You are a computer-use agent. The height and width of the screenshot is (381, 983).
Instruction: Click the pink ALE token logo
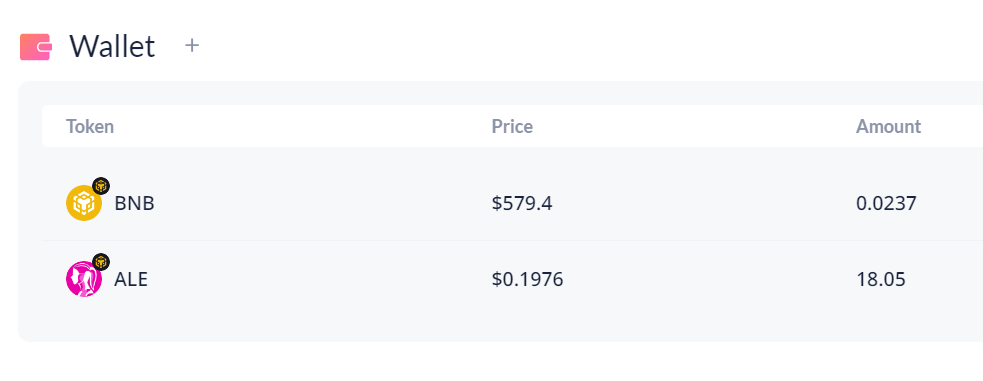(84, 279)
